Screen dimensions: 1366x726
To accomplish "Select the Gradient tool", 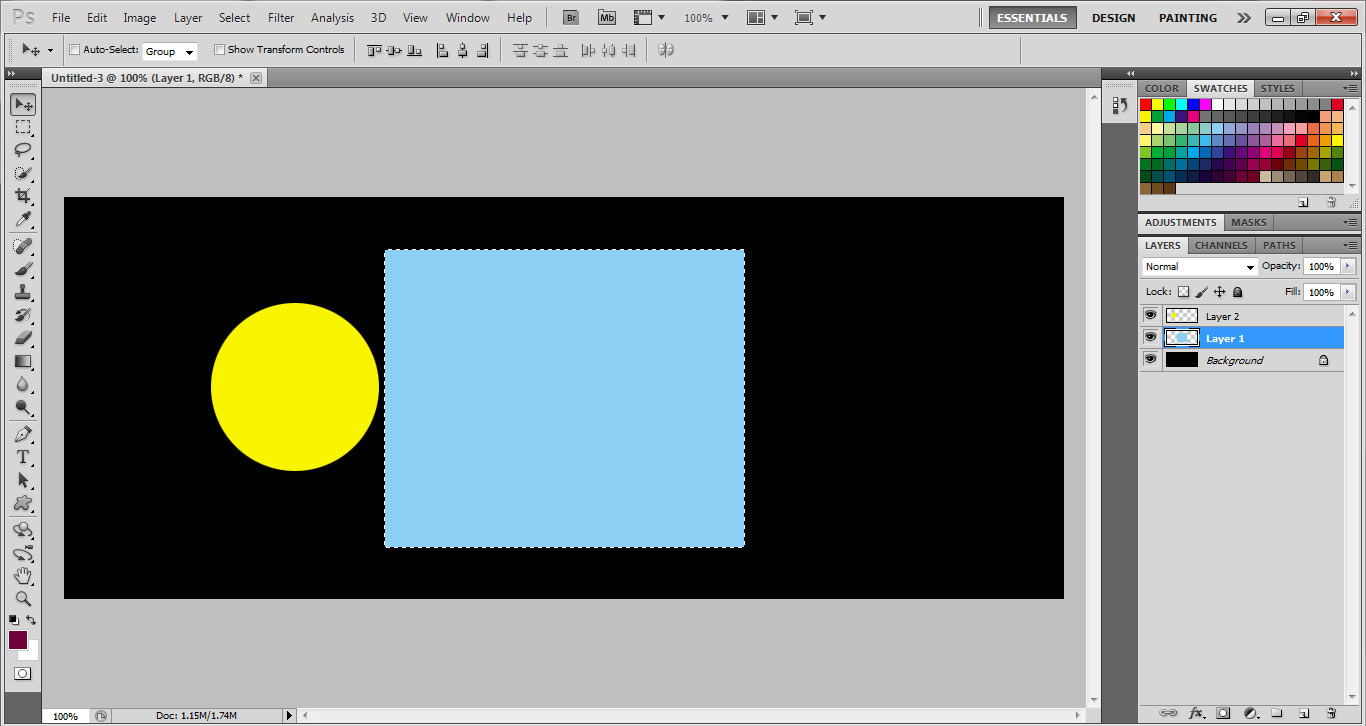I will click(x=23, y=361).
